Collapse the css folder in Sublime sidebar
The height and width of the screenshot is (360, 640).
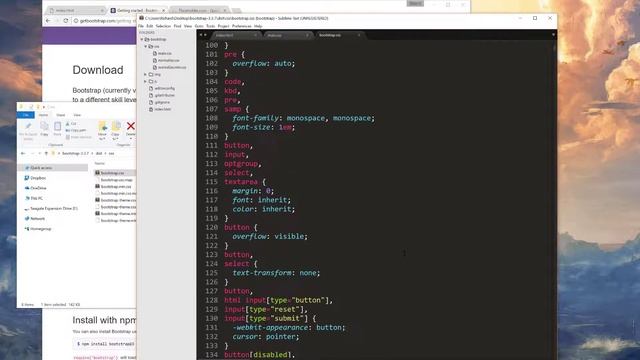coord(146,46)
